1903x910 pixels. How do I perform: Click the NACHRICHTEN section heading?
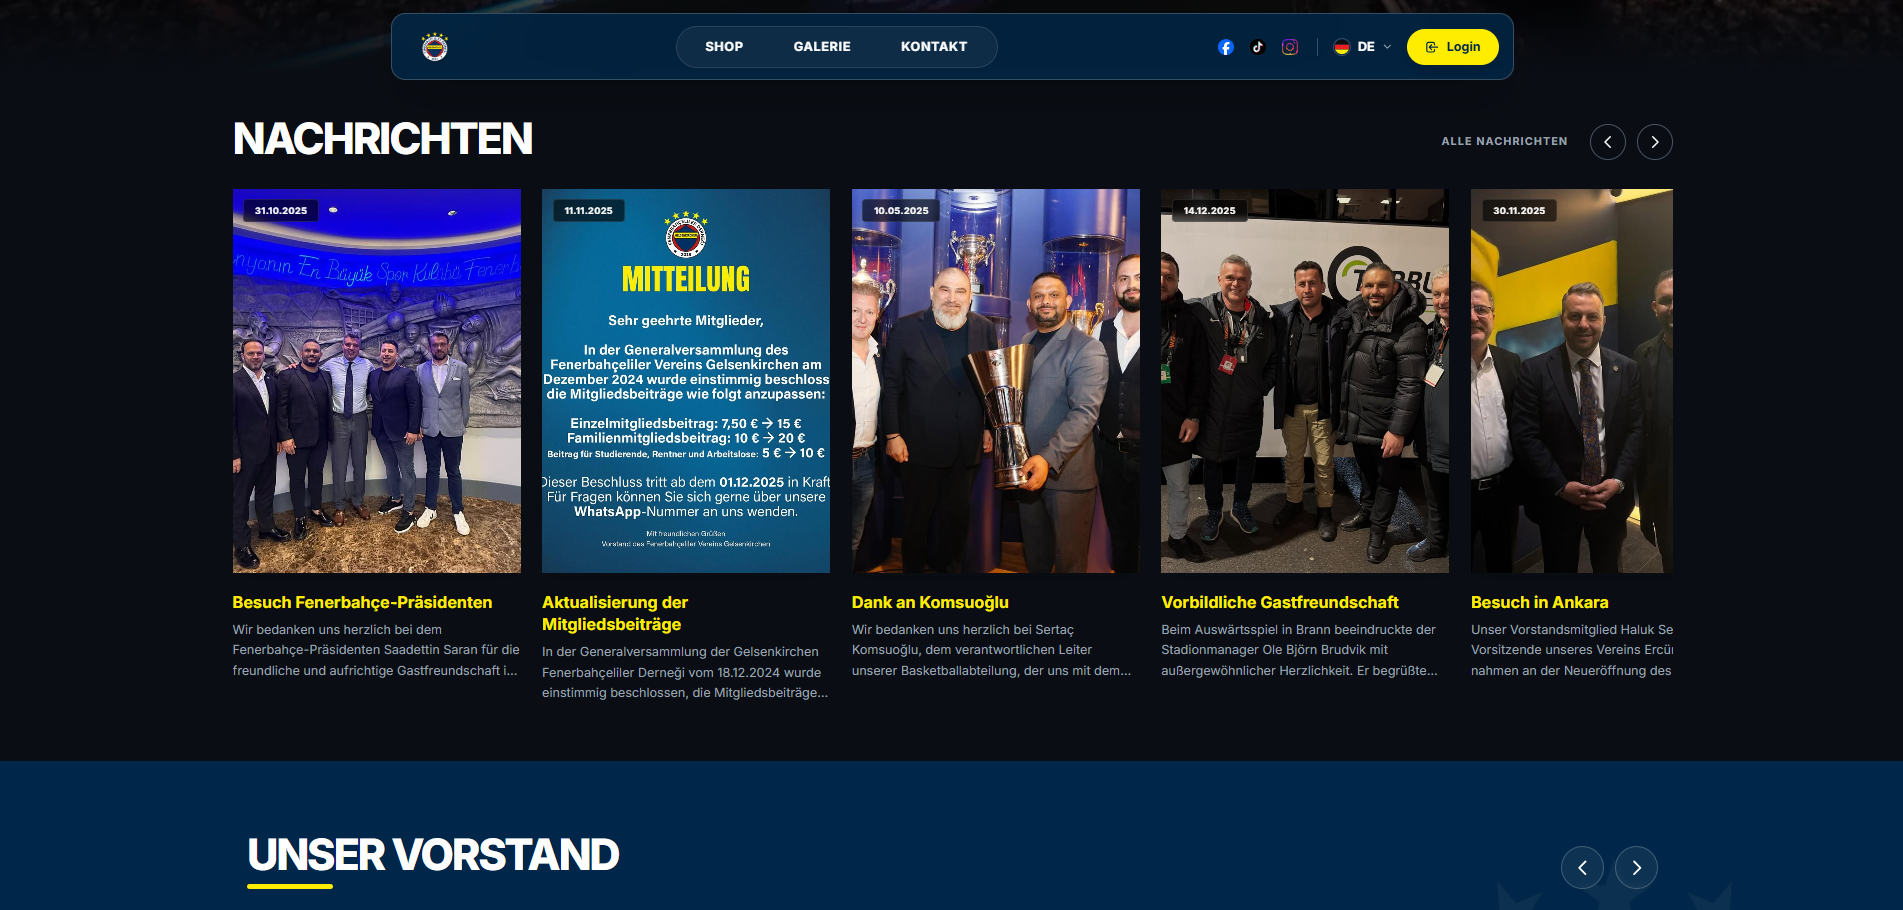pyautogui.click(x=383, y=139)
